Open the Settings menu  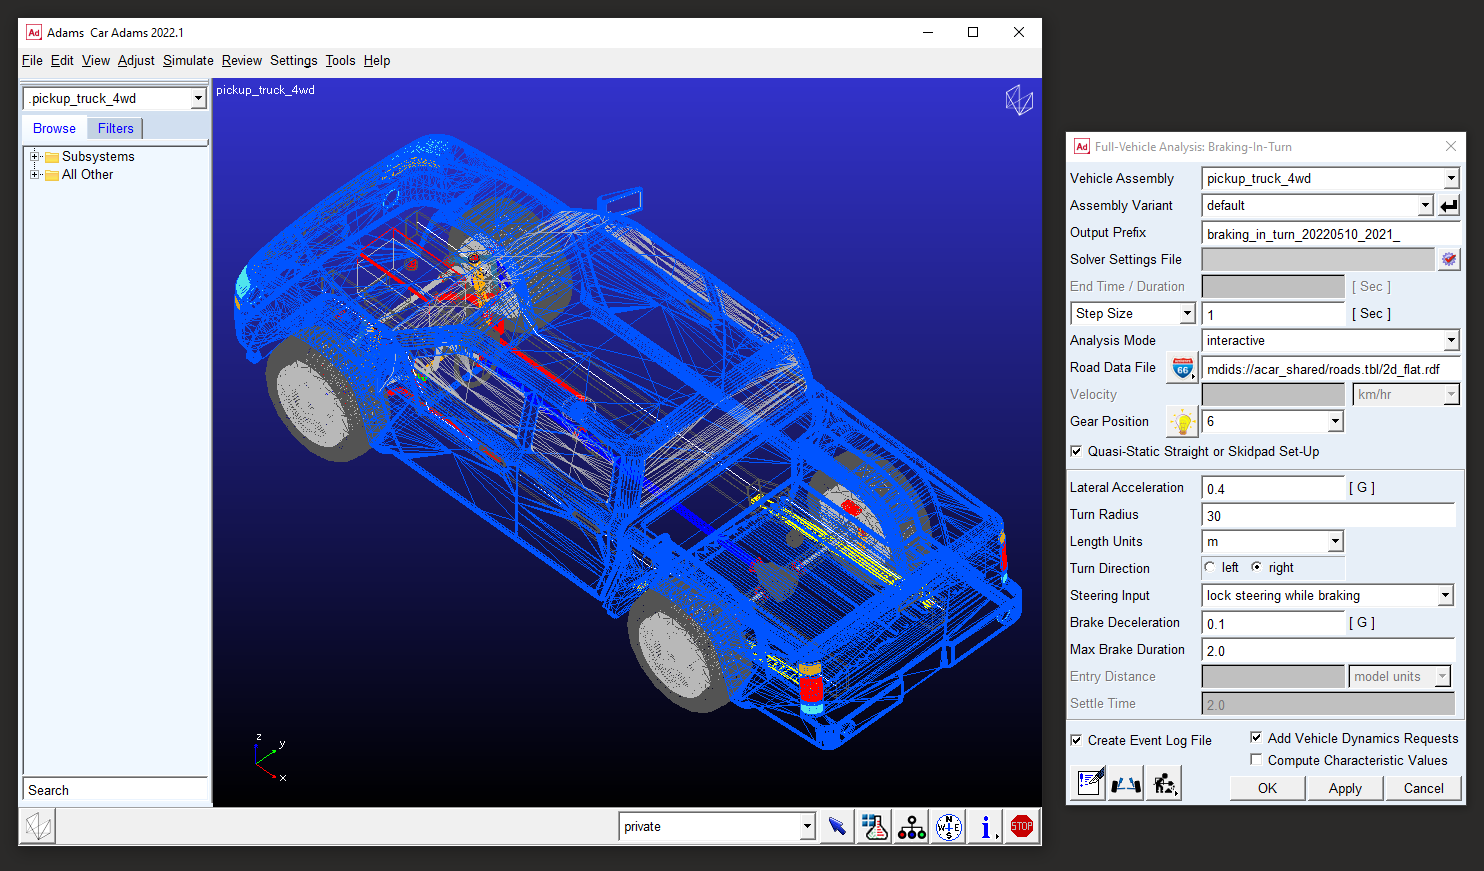(293, 60)
